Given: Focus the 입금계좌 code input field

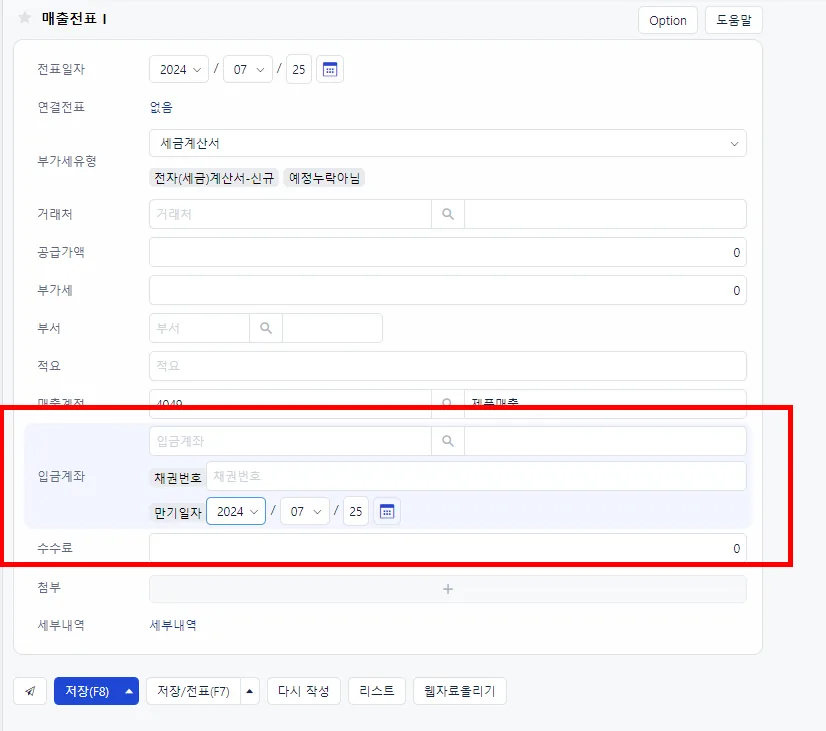Looking at the screenshot, I should click(x=290, y=441).
